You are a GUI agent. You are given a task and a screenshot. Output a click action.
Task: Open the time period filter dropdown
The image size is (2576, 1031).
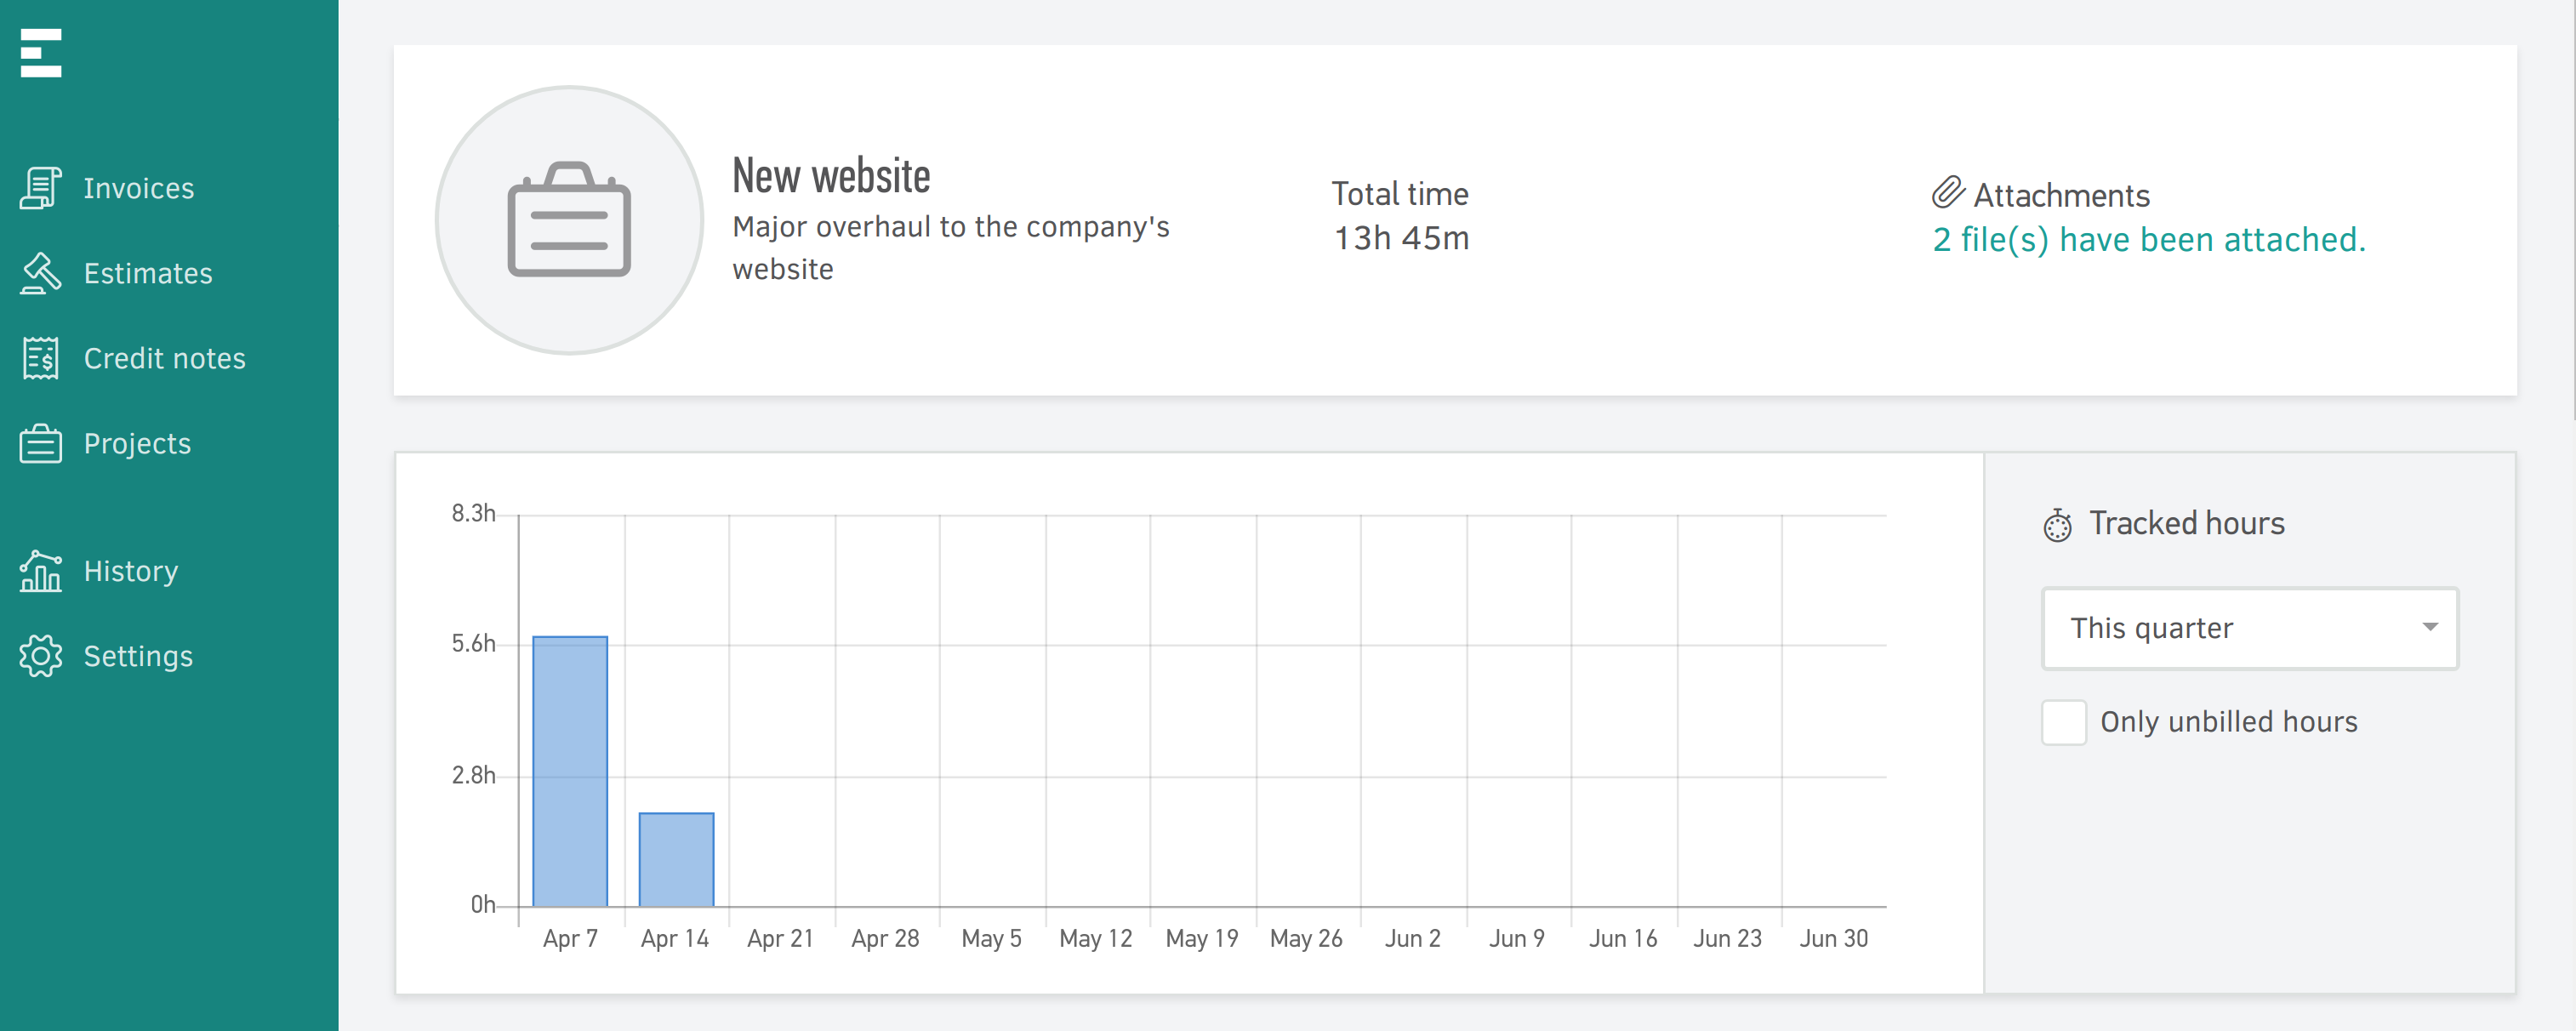coord(2251,627)
